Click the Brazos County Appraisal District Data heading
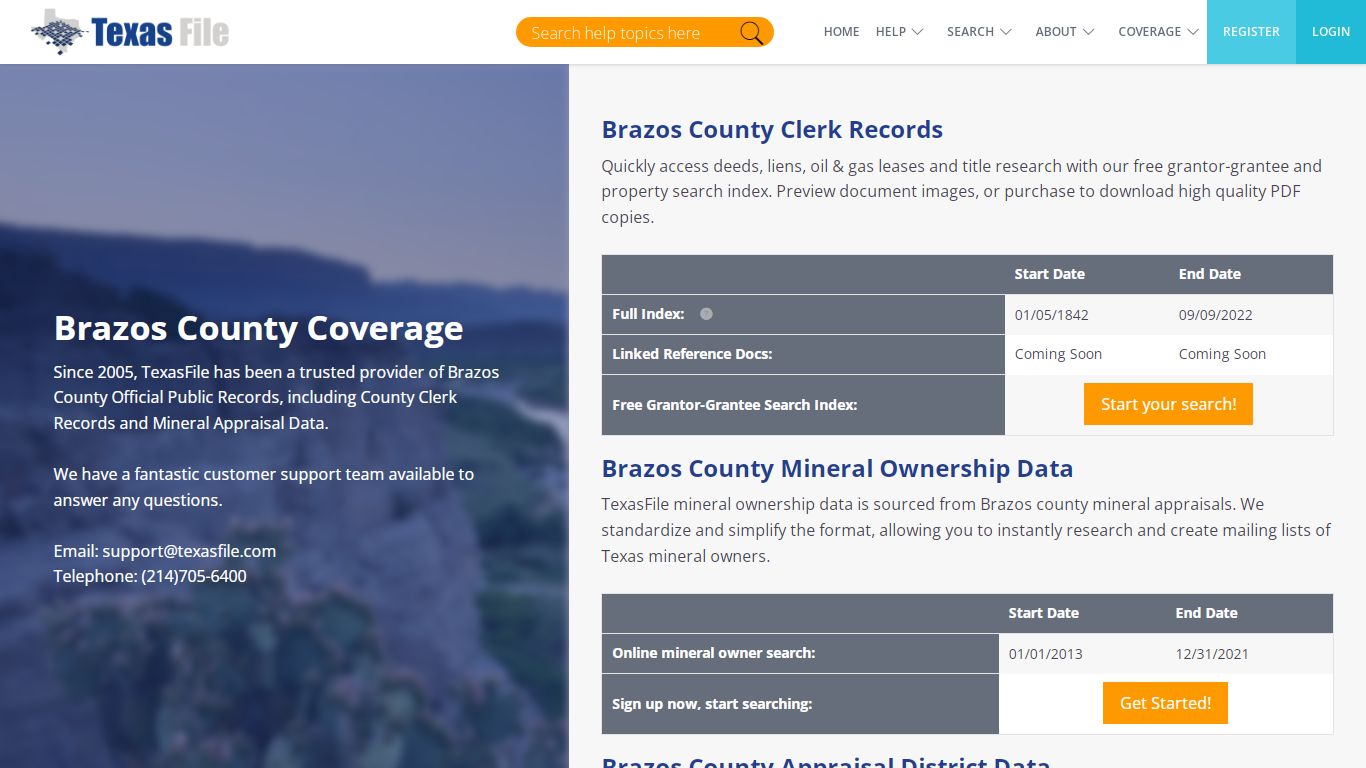The image size is (1366, 768). pos(825,762)
